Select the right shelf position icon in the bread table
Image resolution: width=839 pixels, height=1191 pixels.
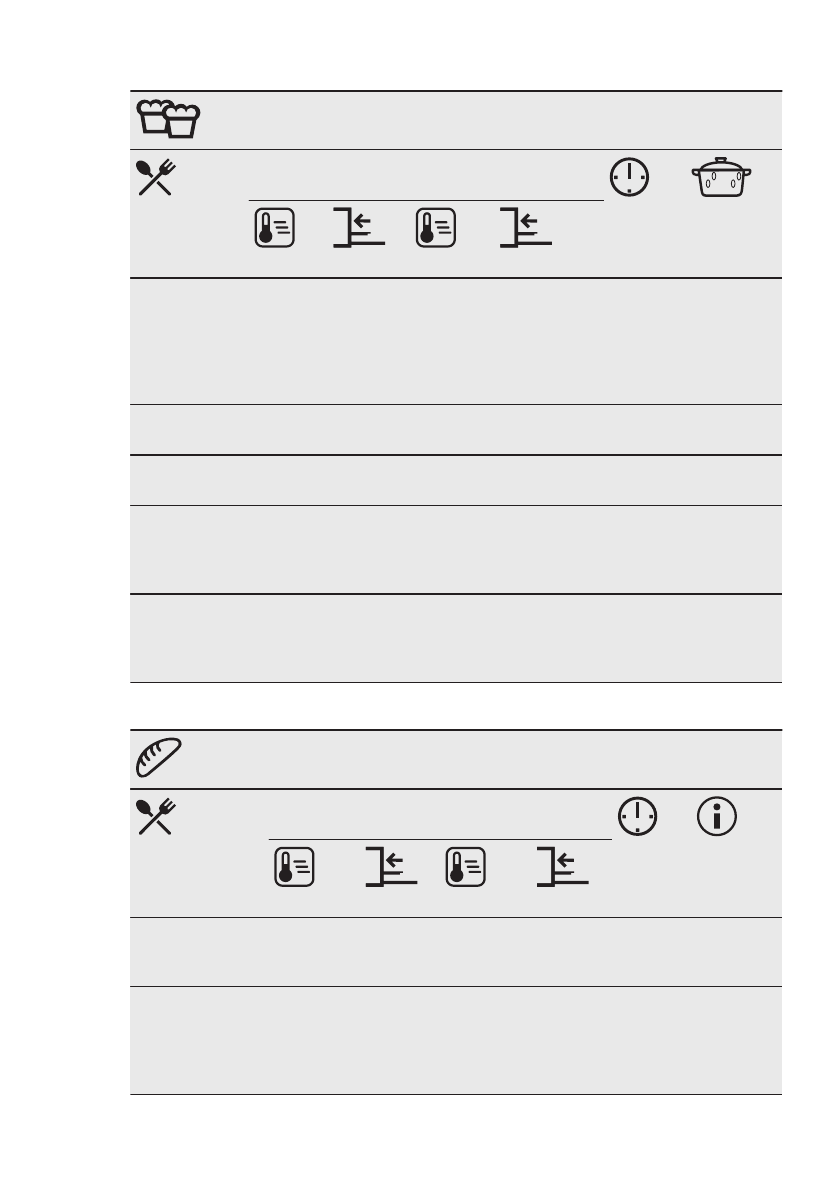pyautogui.click(x=563, y=867)
